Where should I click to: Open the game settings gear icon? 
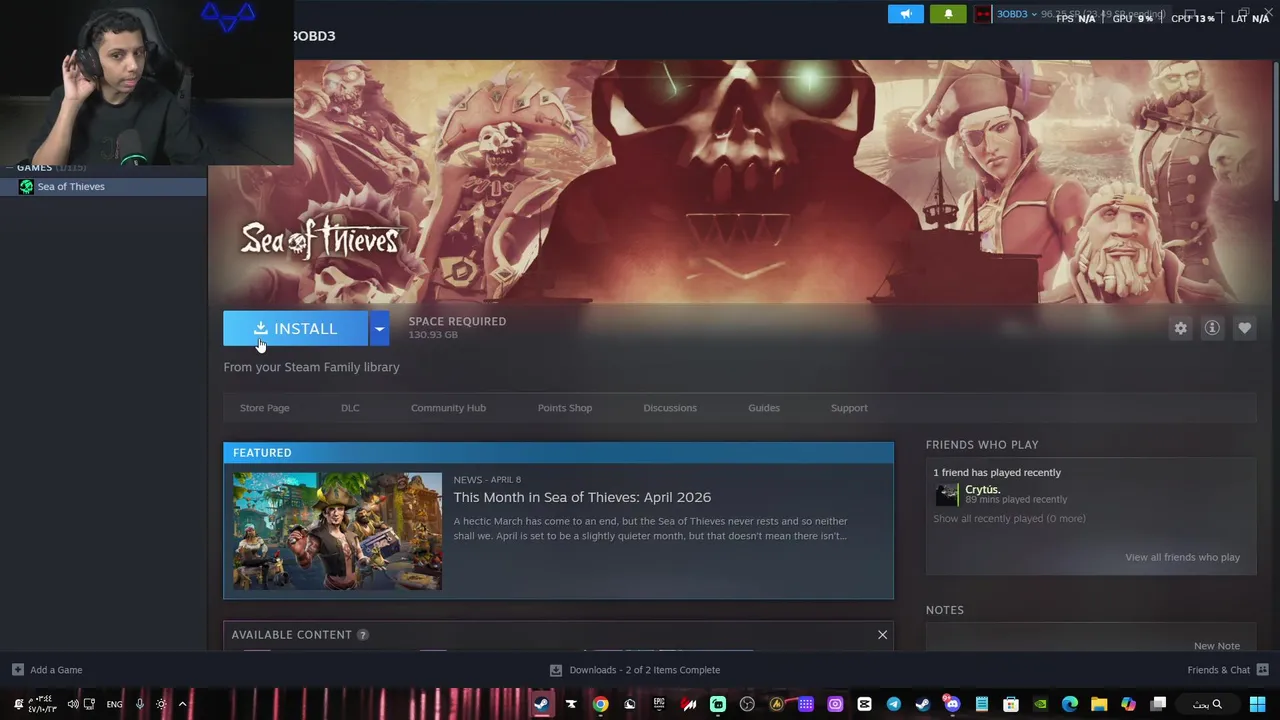(x=1181, y=328)
